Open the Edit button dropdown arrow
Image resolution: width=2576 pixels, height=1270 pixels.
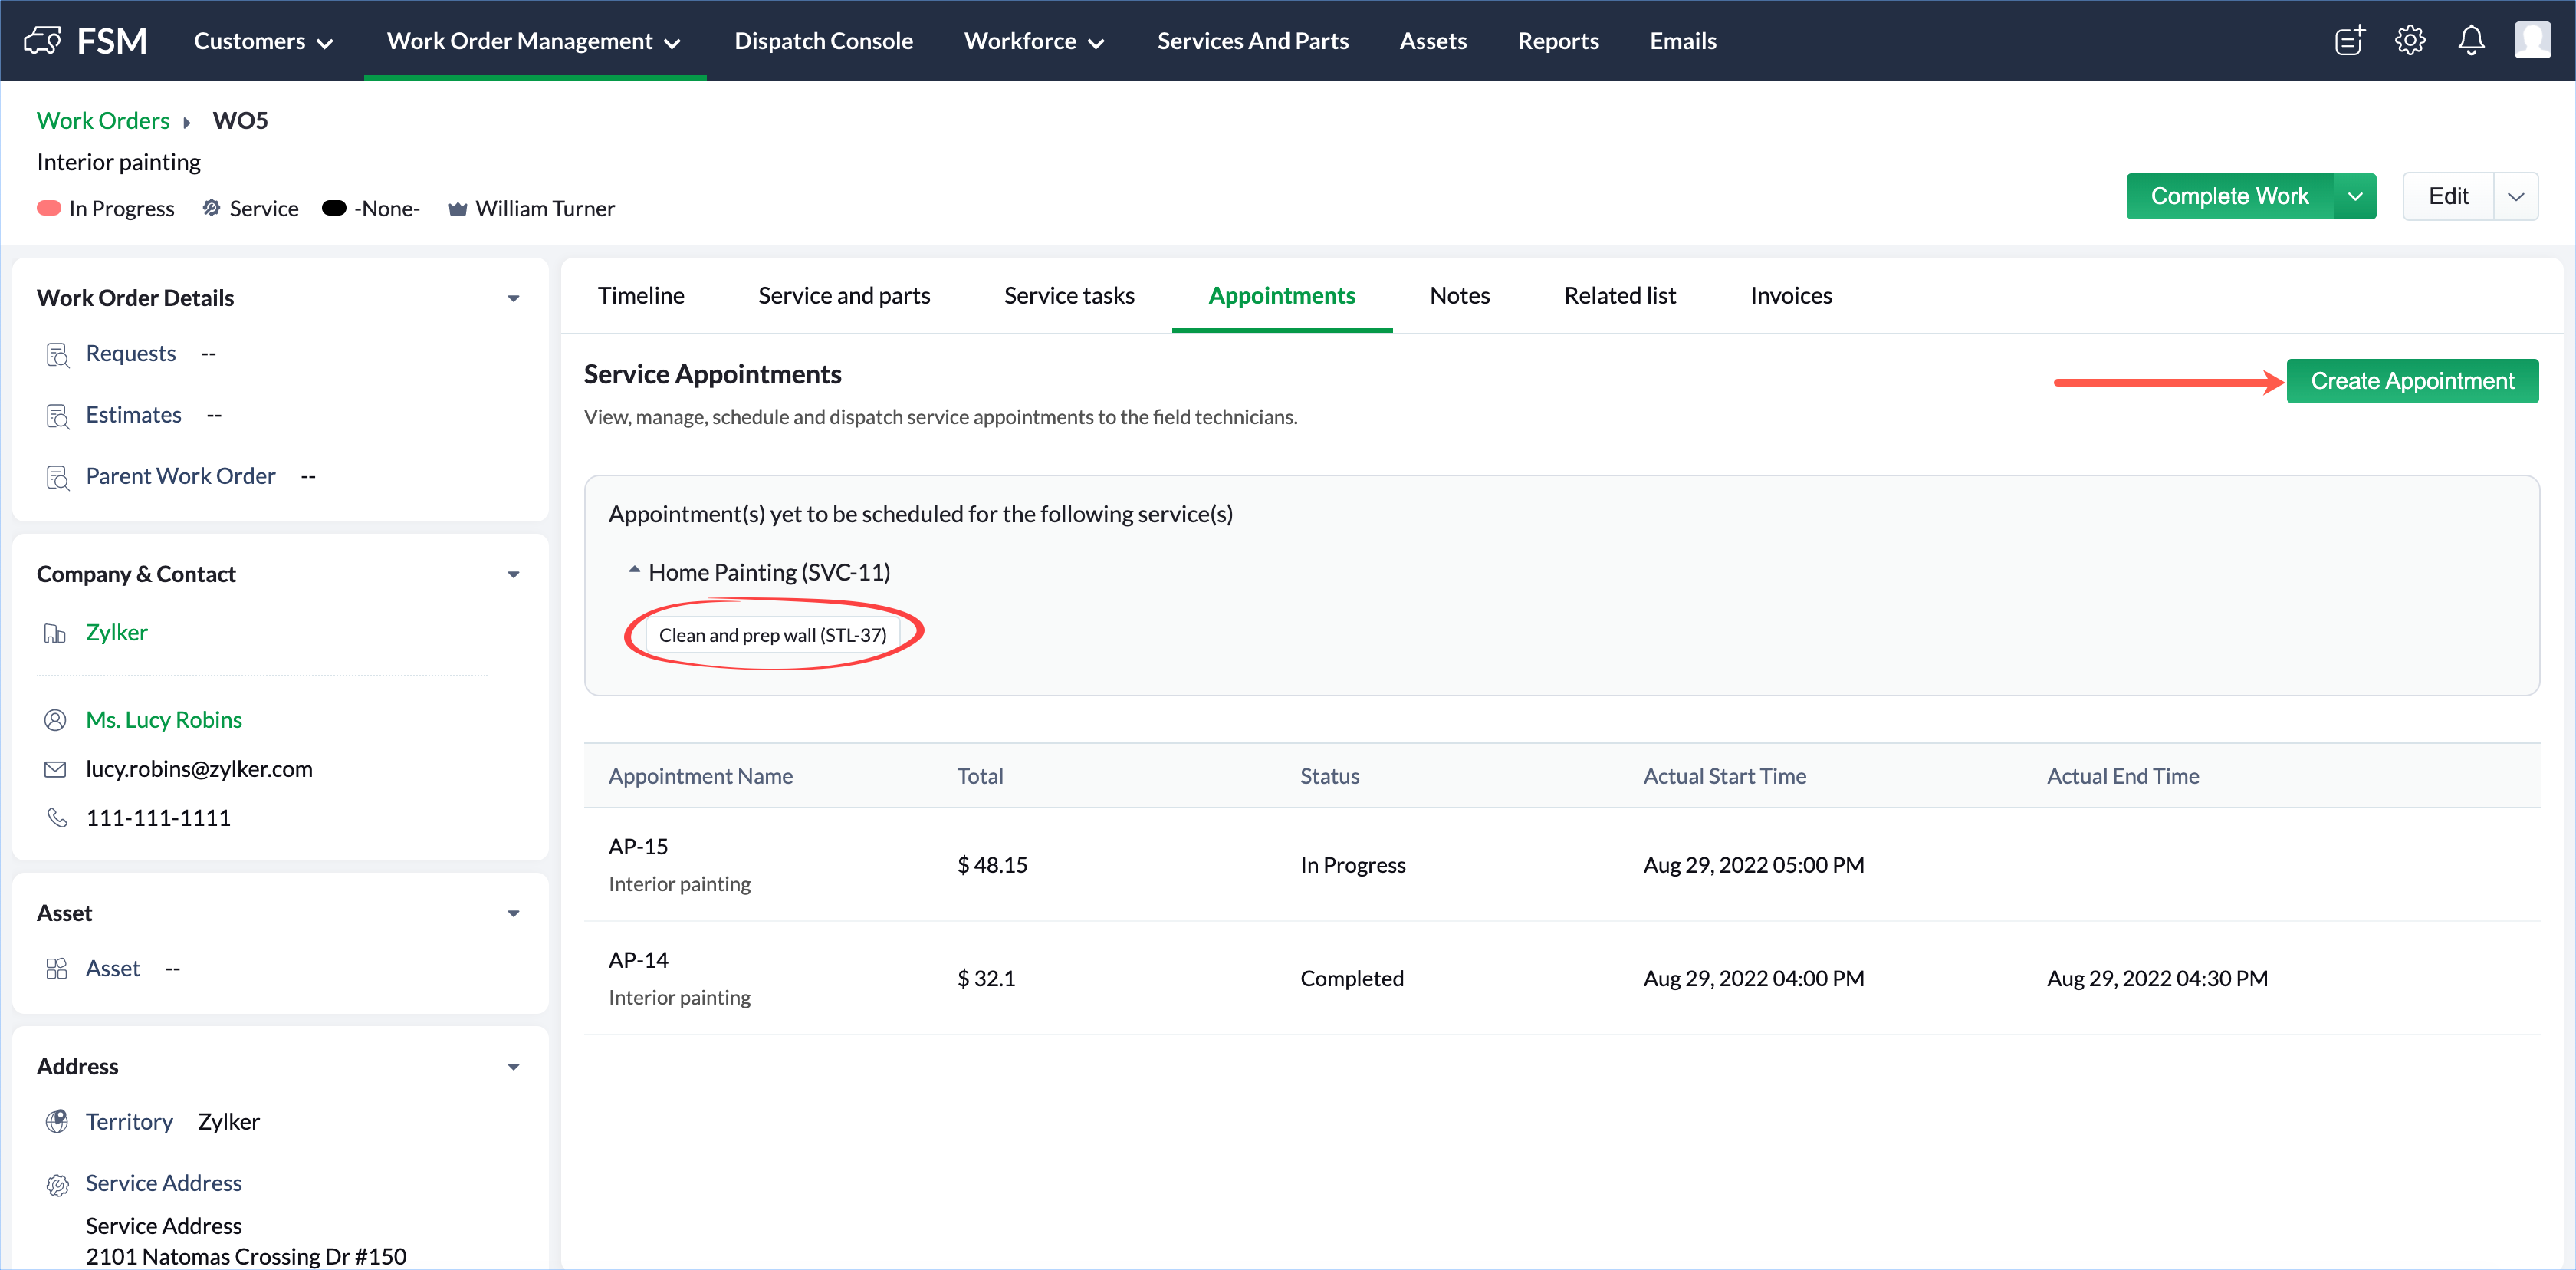pos(2516,197)
